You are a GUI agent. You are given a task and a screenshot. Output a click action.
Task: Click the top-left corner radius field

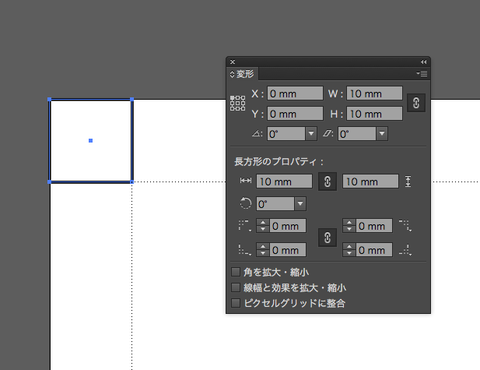pos(288,226)
